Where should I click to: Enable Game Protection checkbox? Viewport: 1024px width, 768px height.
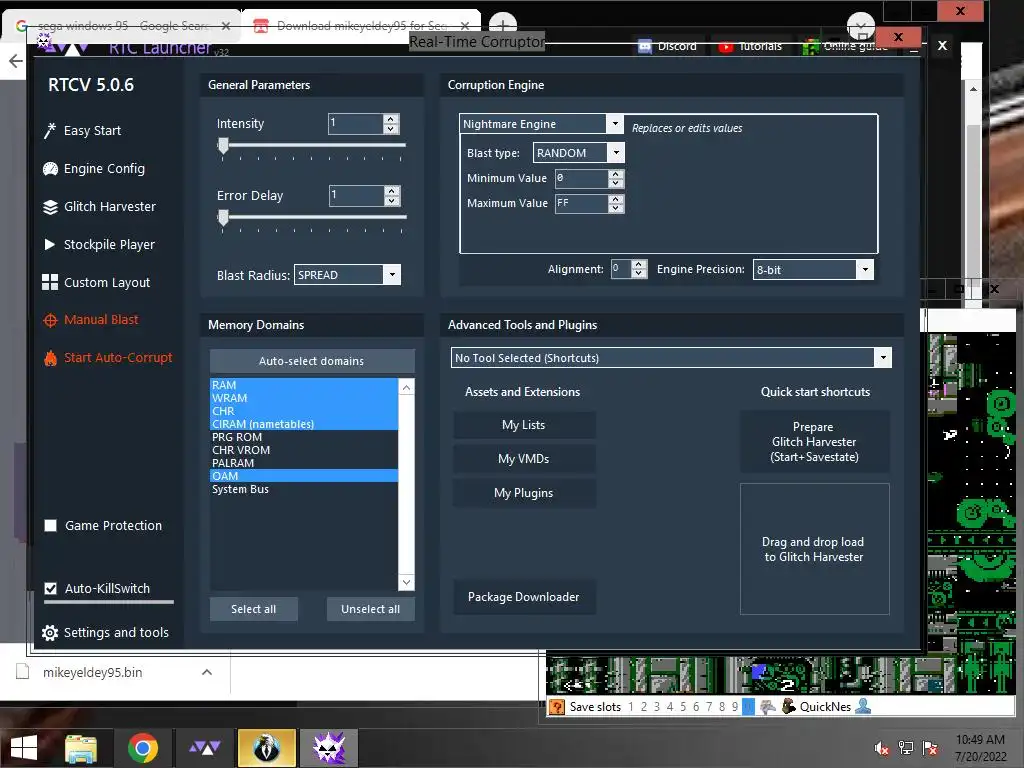coord(50,526)
